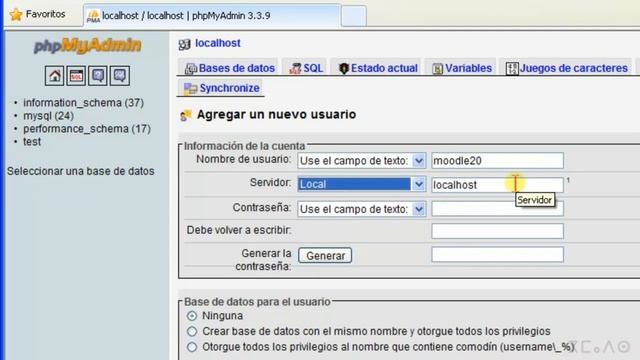This screenshot has height=360, width=640.
Task: Click the Synchronize tab icon
Action: coord(190,89)
